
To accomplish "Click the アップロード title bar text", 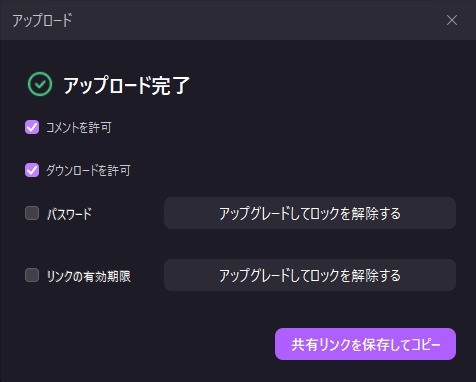I will (42, 20).
